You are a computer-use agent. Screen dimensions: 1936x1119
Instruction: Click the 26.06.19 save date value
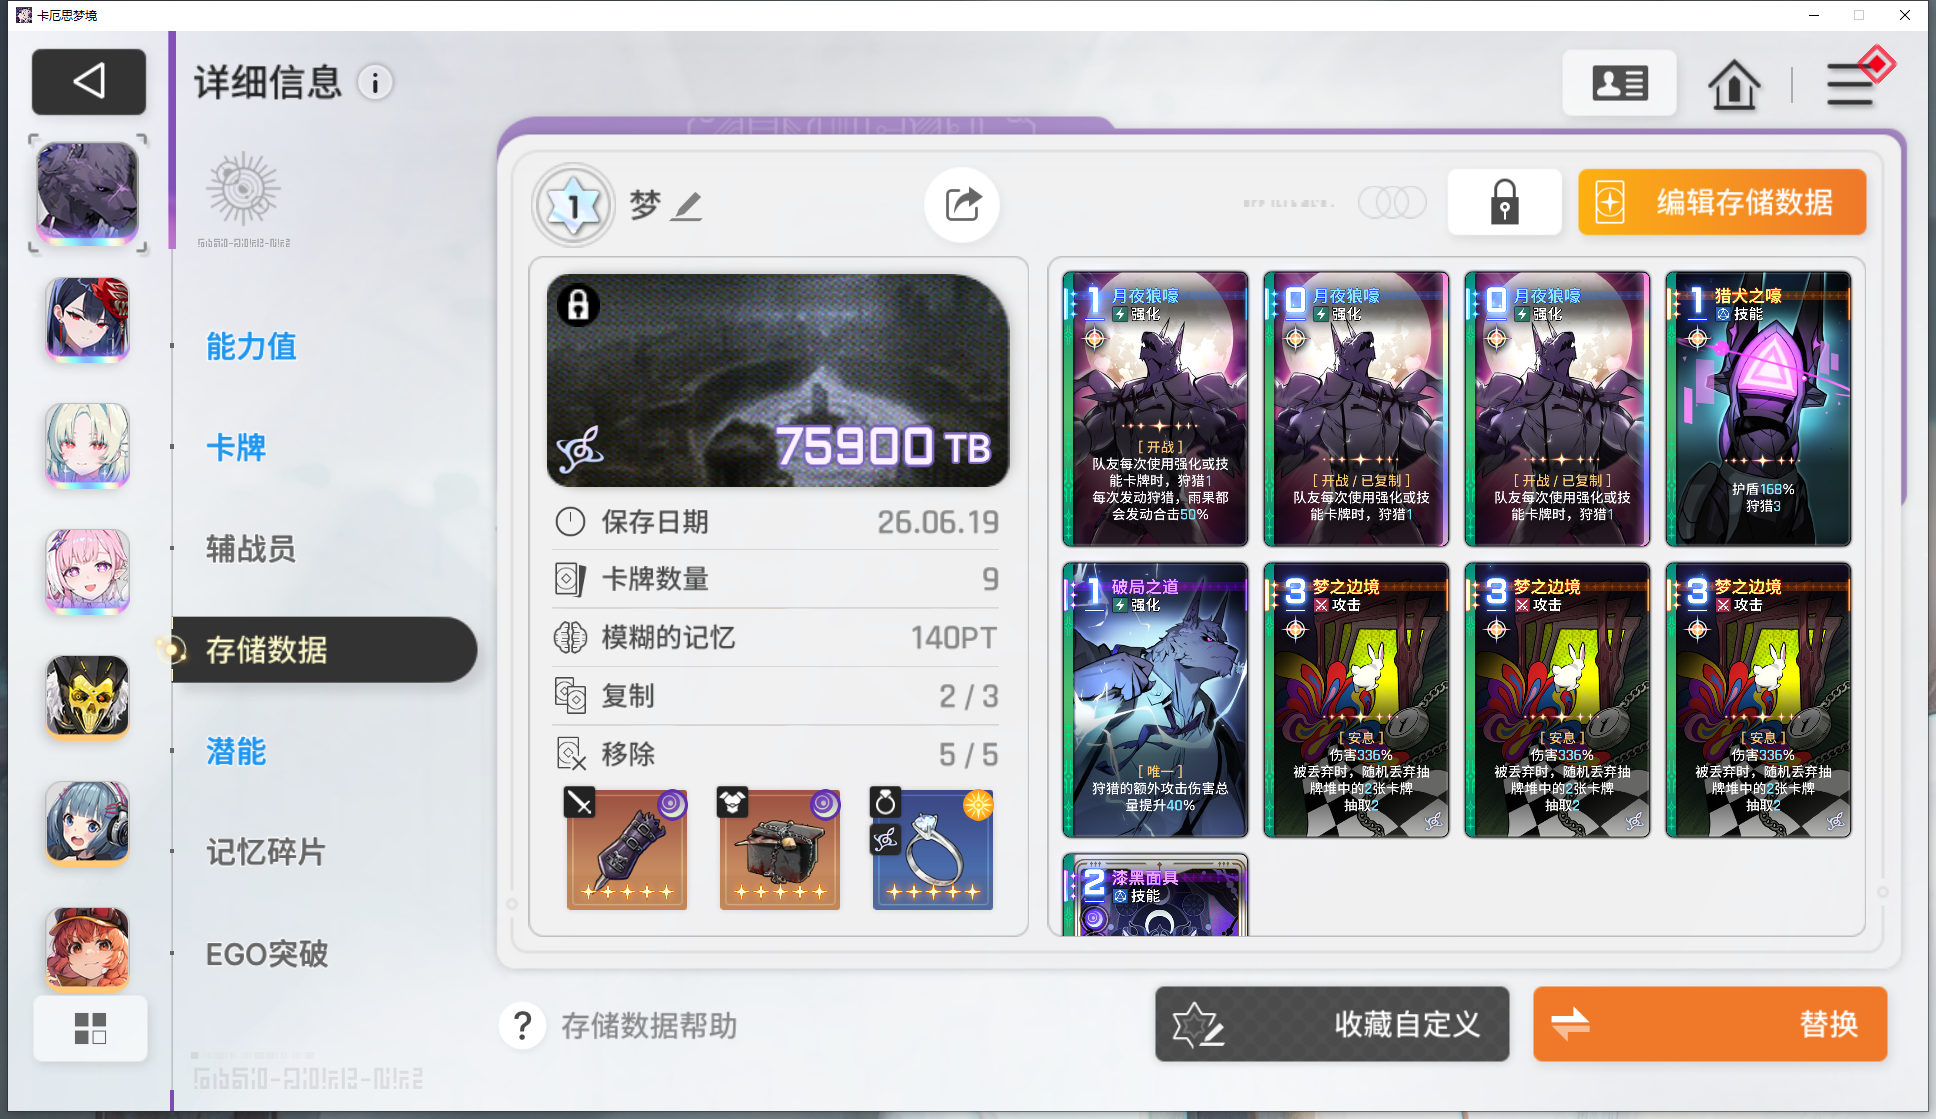point(938,522)
